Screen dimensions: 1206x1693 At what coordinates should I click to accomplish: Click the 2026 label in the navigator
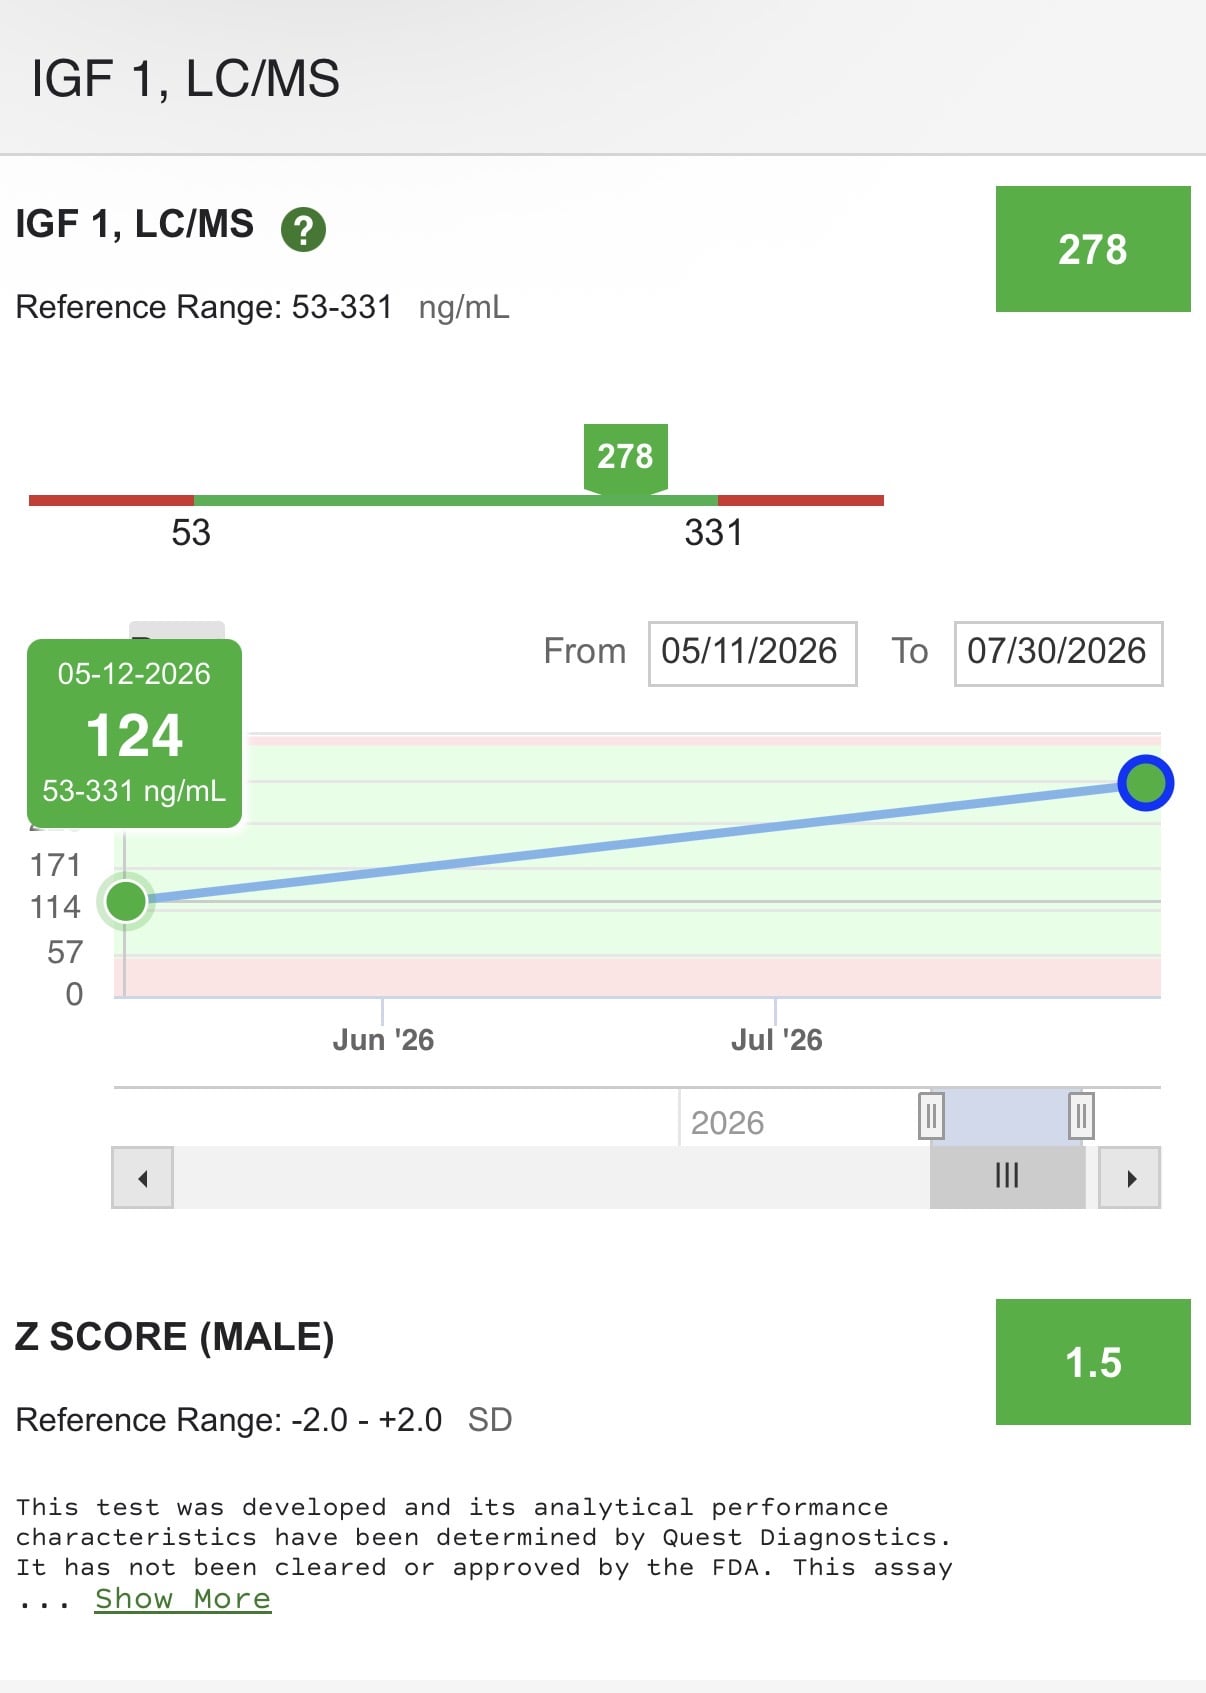click(727, 1123)
